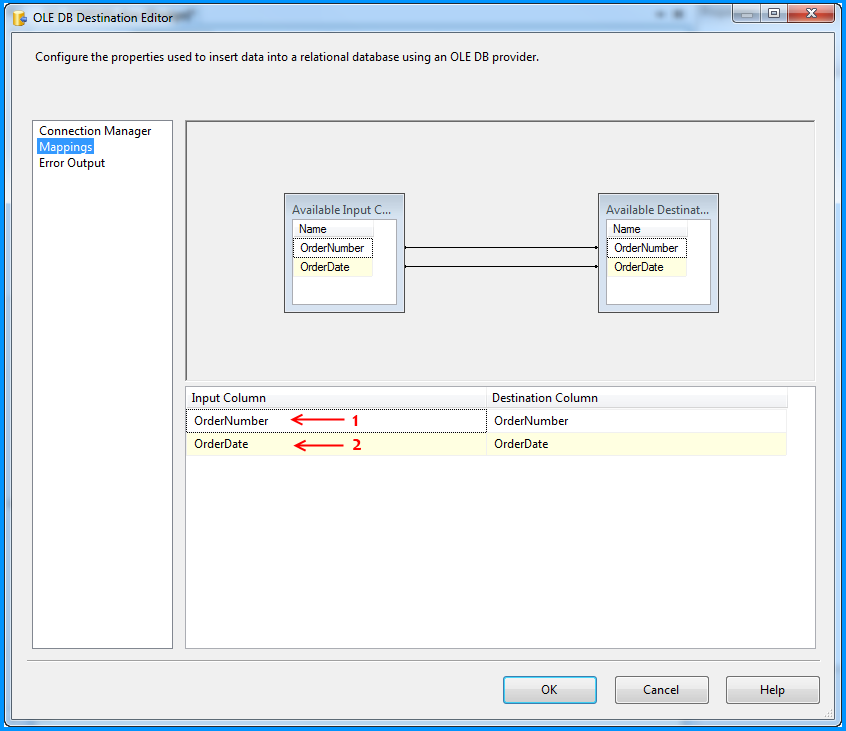Open the OrderNumber destination column cell

point(637,421)
